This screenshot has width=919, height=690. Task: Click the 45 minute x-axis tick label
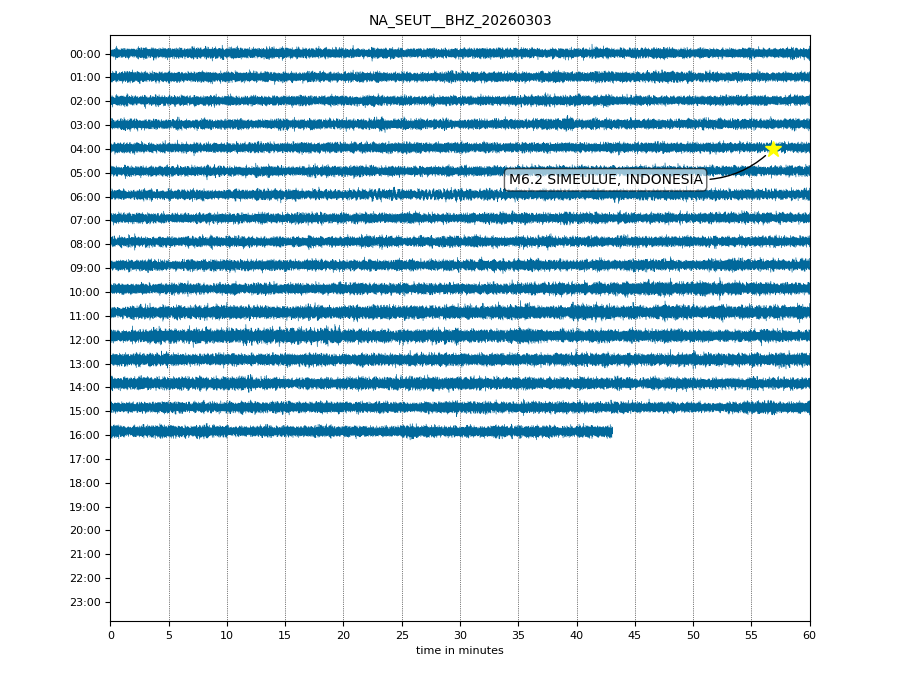pos(635,635)
